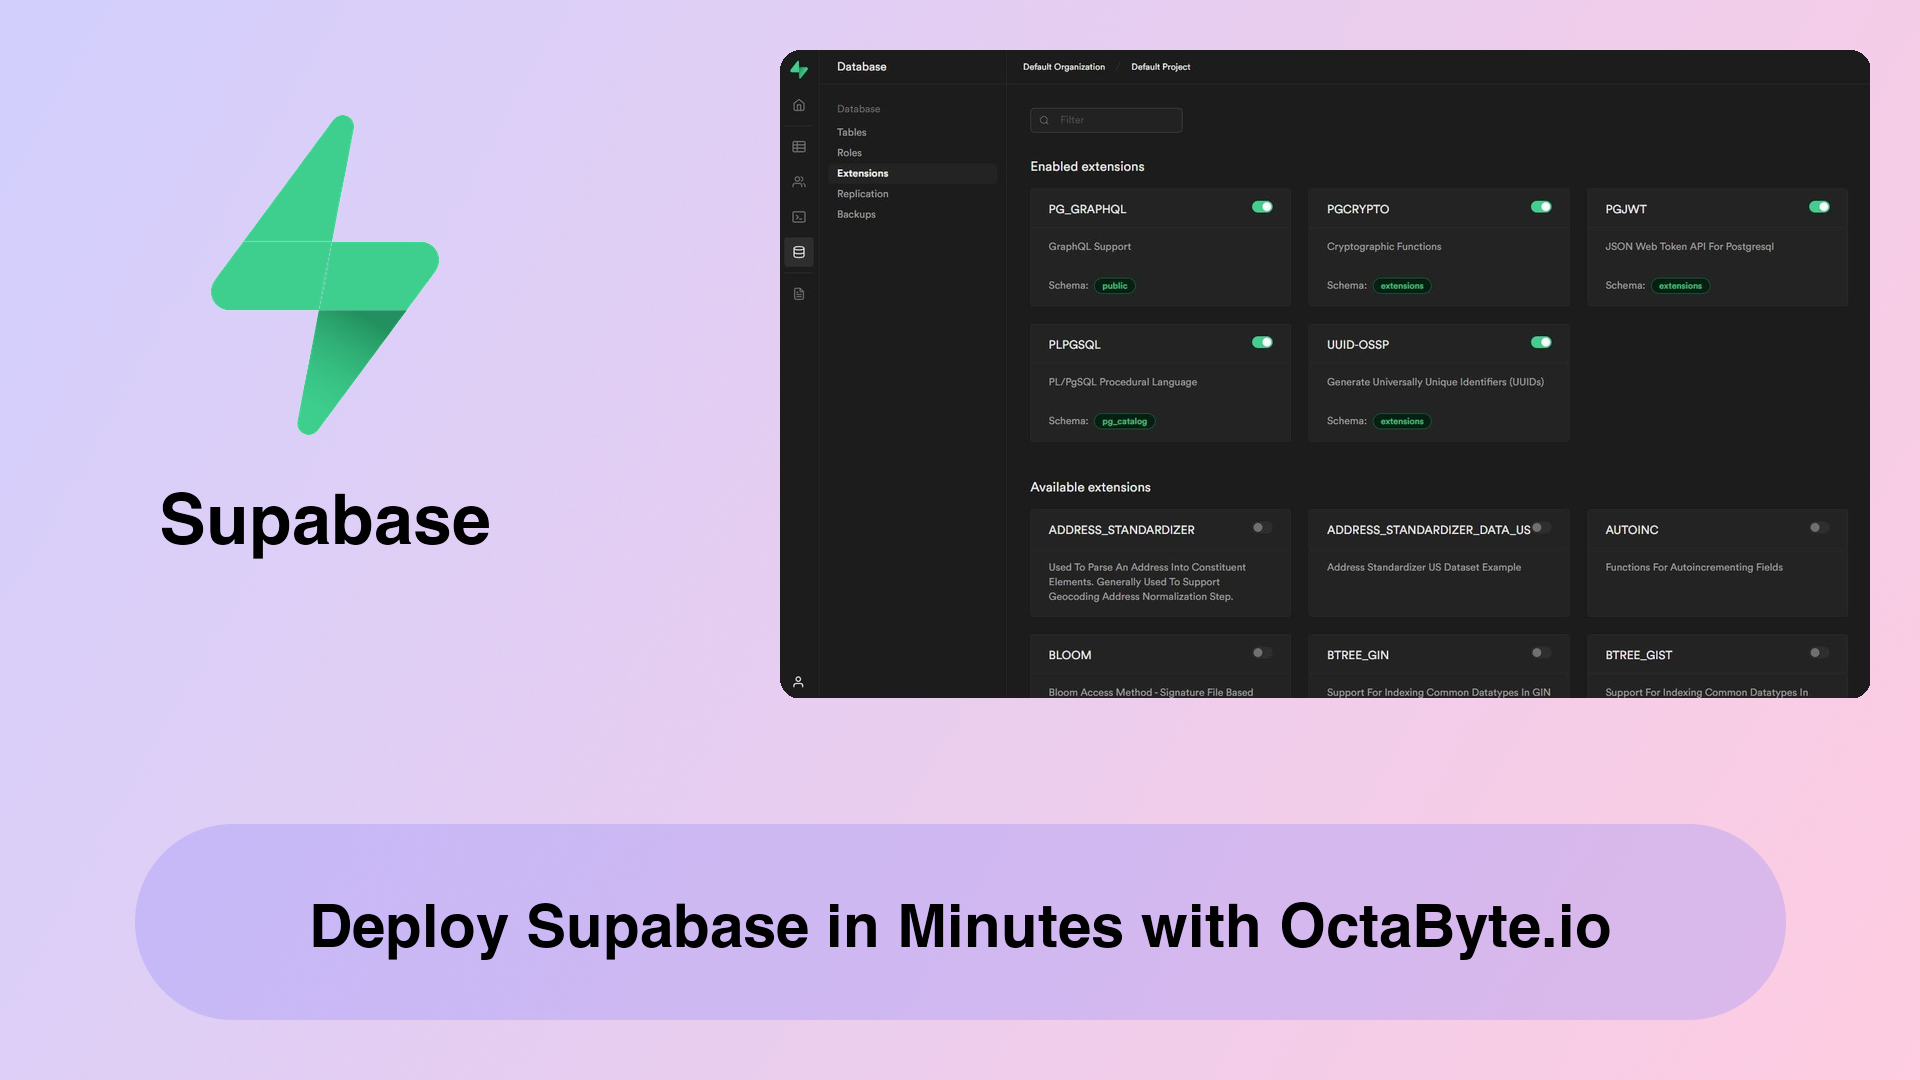The image size is (1920, 1080).
Task: Expand the Extensions section in sidebar
Action: pyautogui.click(x=862, y=173)
